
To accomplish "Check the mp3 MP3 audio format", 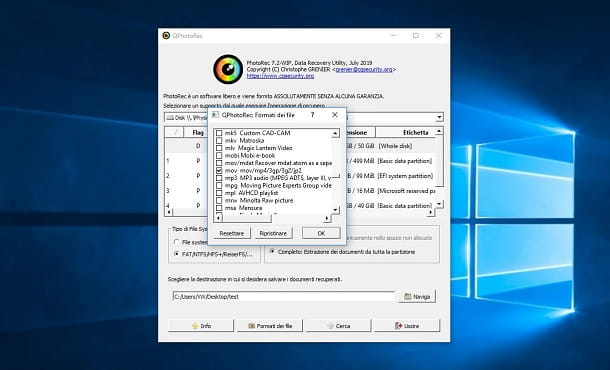I will [219, 178].
